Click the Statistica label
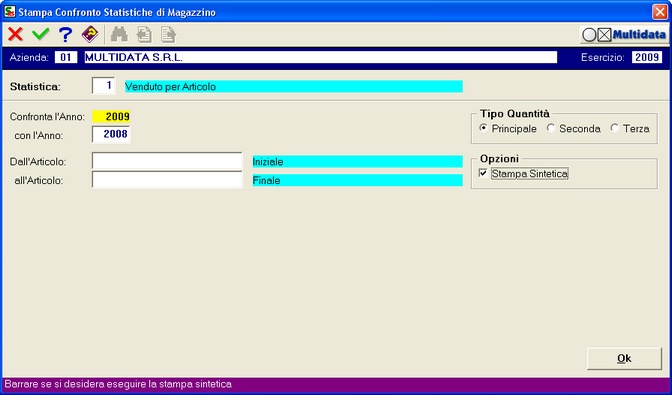This screenshot has height=395, width=672. (x=35, y=87)
